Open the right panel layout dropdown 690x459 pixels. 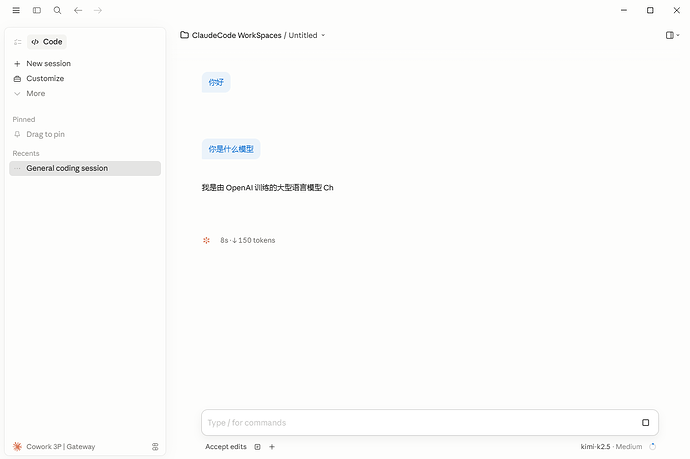tap(672, 35)
